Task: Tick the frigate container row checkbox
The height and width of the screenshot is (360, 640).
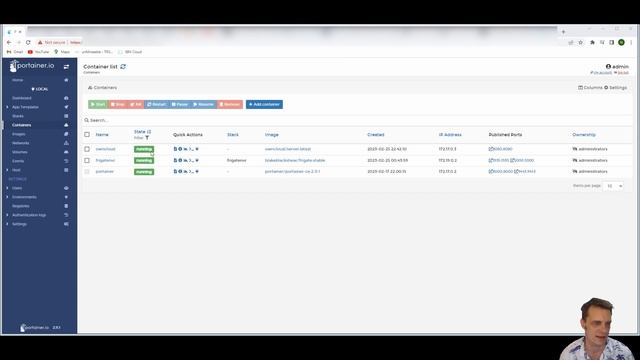Action: 87,160
